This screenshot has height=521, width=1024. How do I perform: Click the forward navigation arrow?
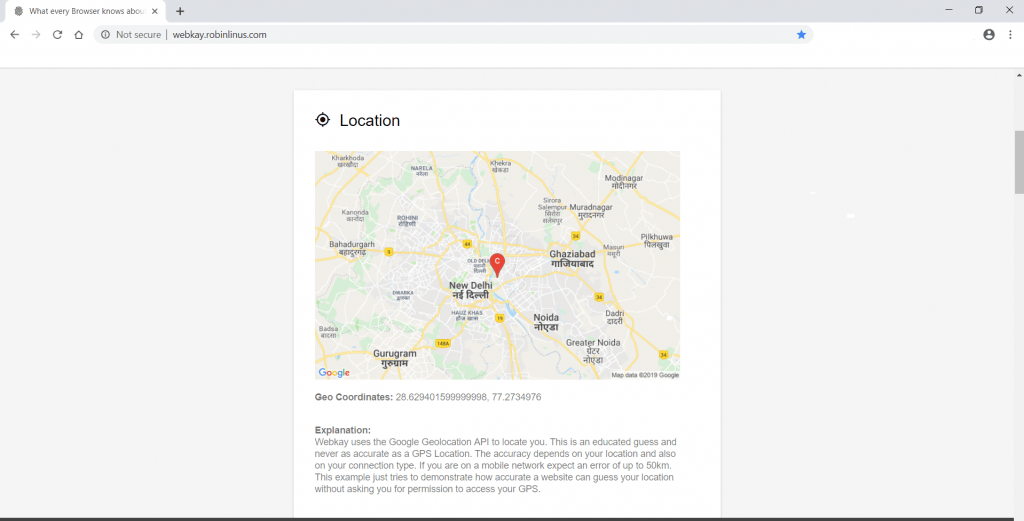(x=36, y=35)
